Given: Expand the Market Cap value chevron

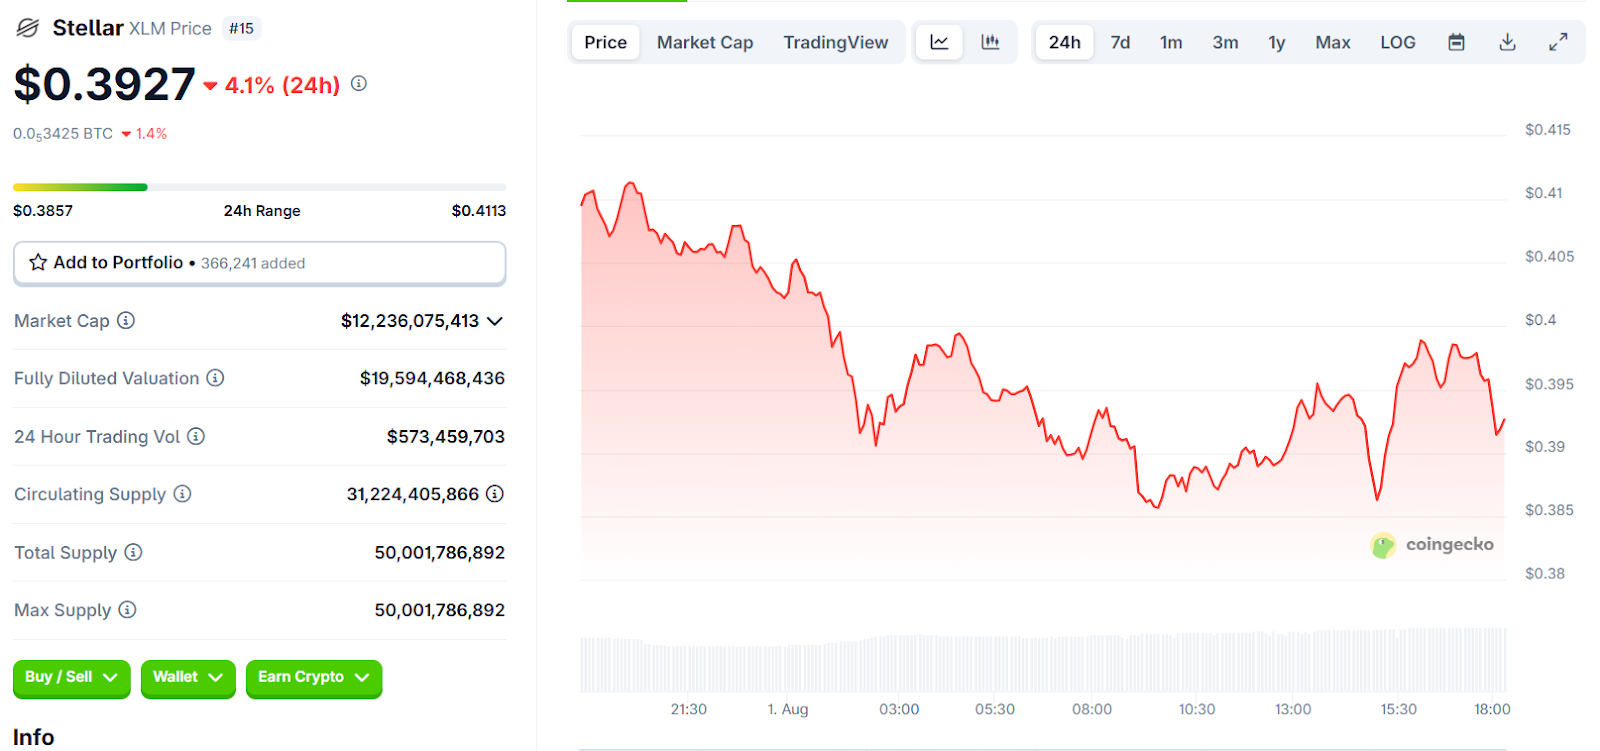Looking at the screenshot, I should coord(495,321).
